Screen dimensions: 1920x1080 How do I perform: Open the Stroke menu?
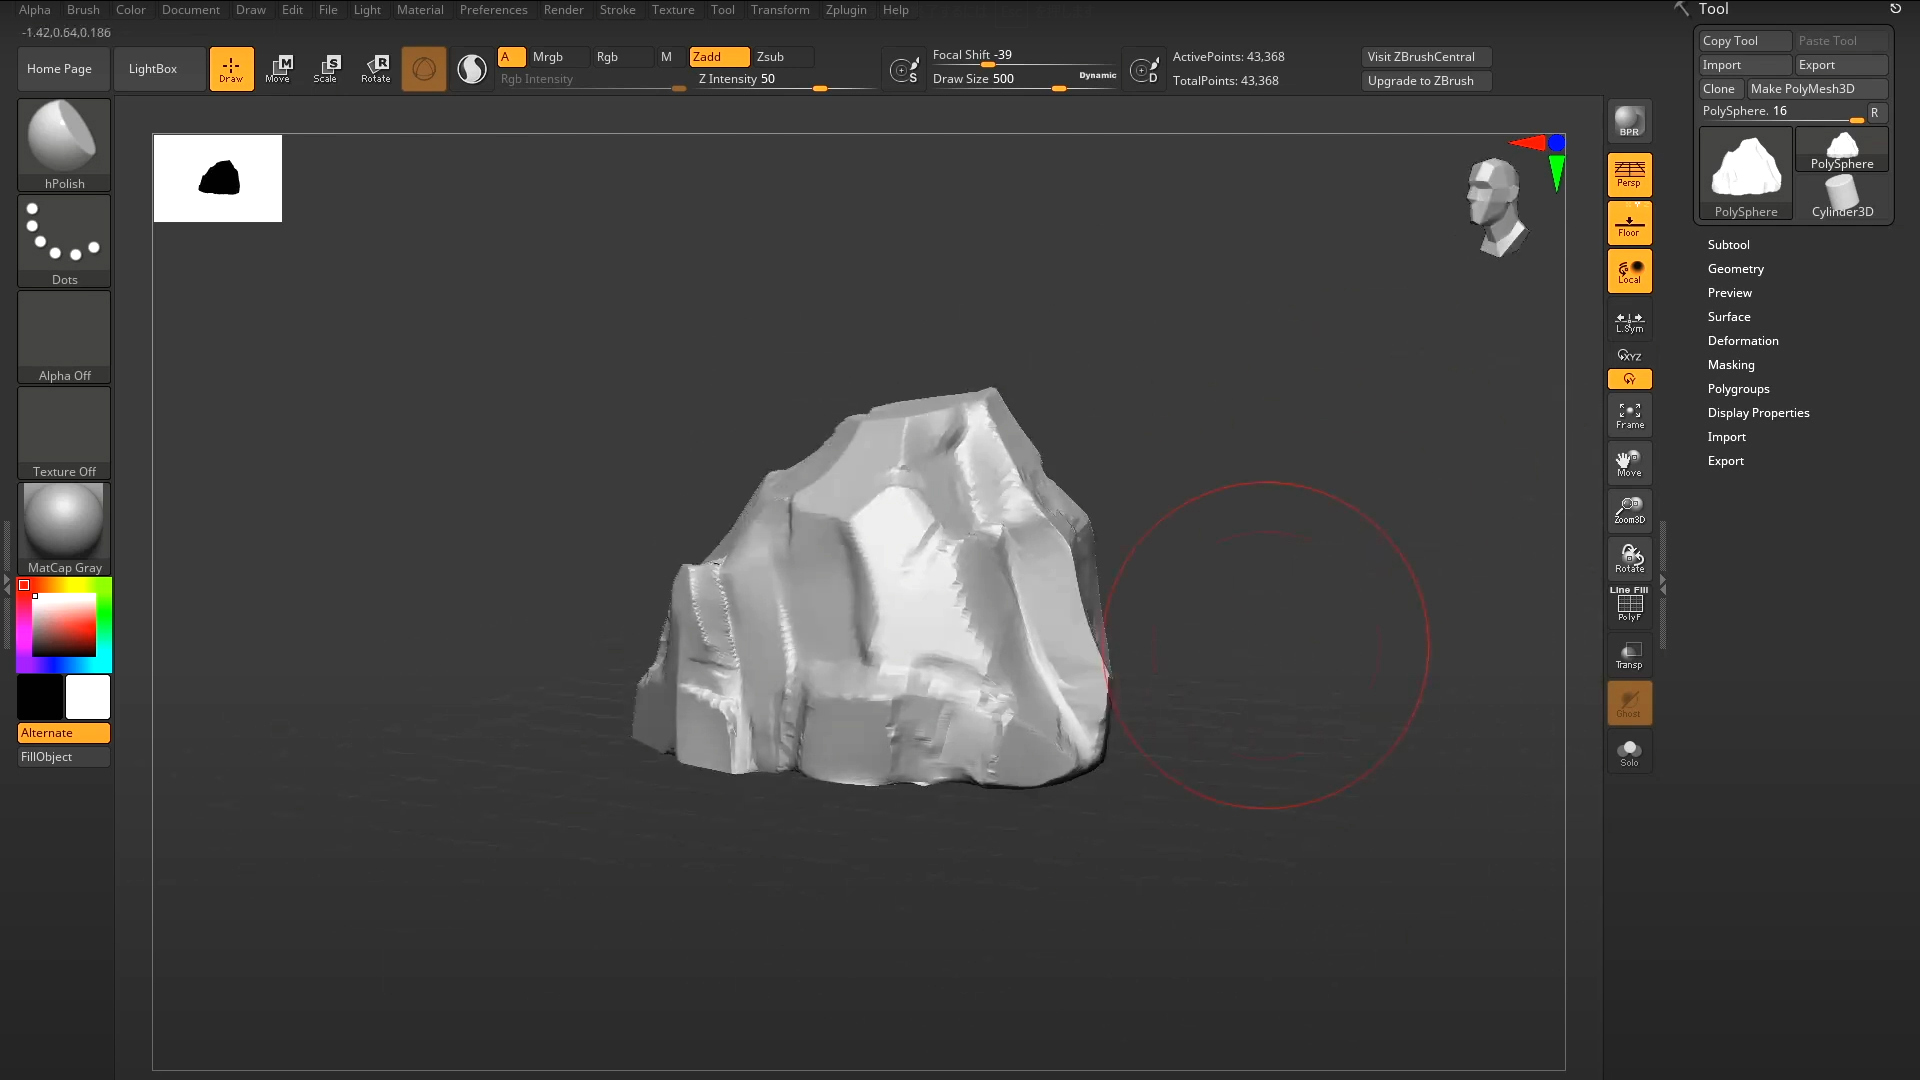click(617, 10)
